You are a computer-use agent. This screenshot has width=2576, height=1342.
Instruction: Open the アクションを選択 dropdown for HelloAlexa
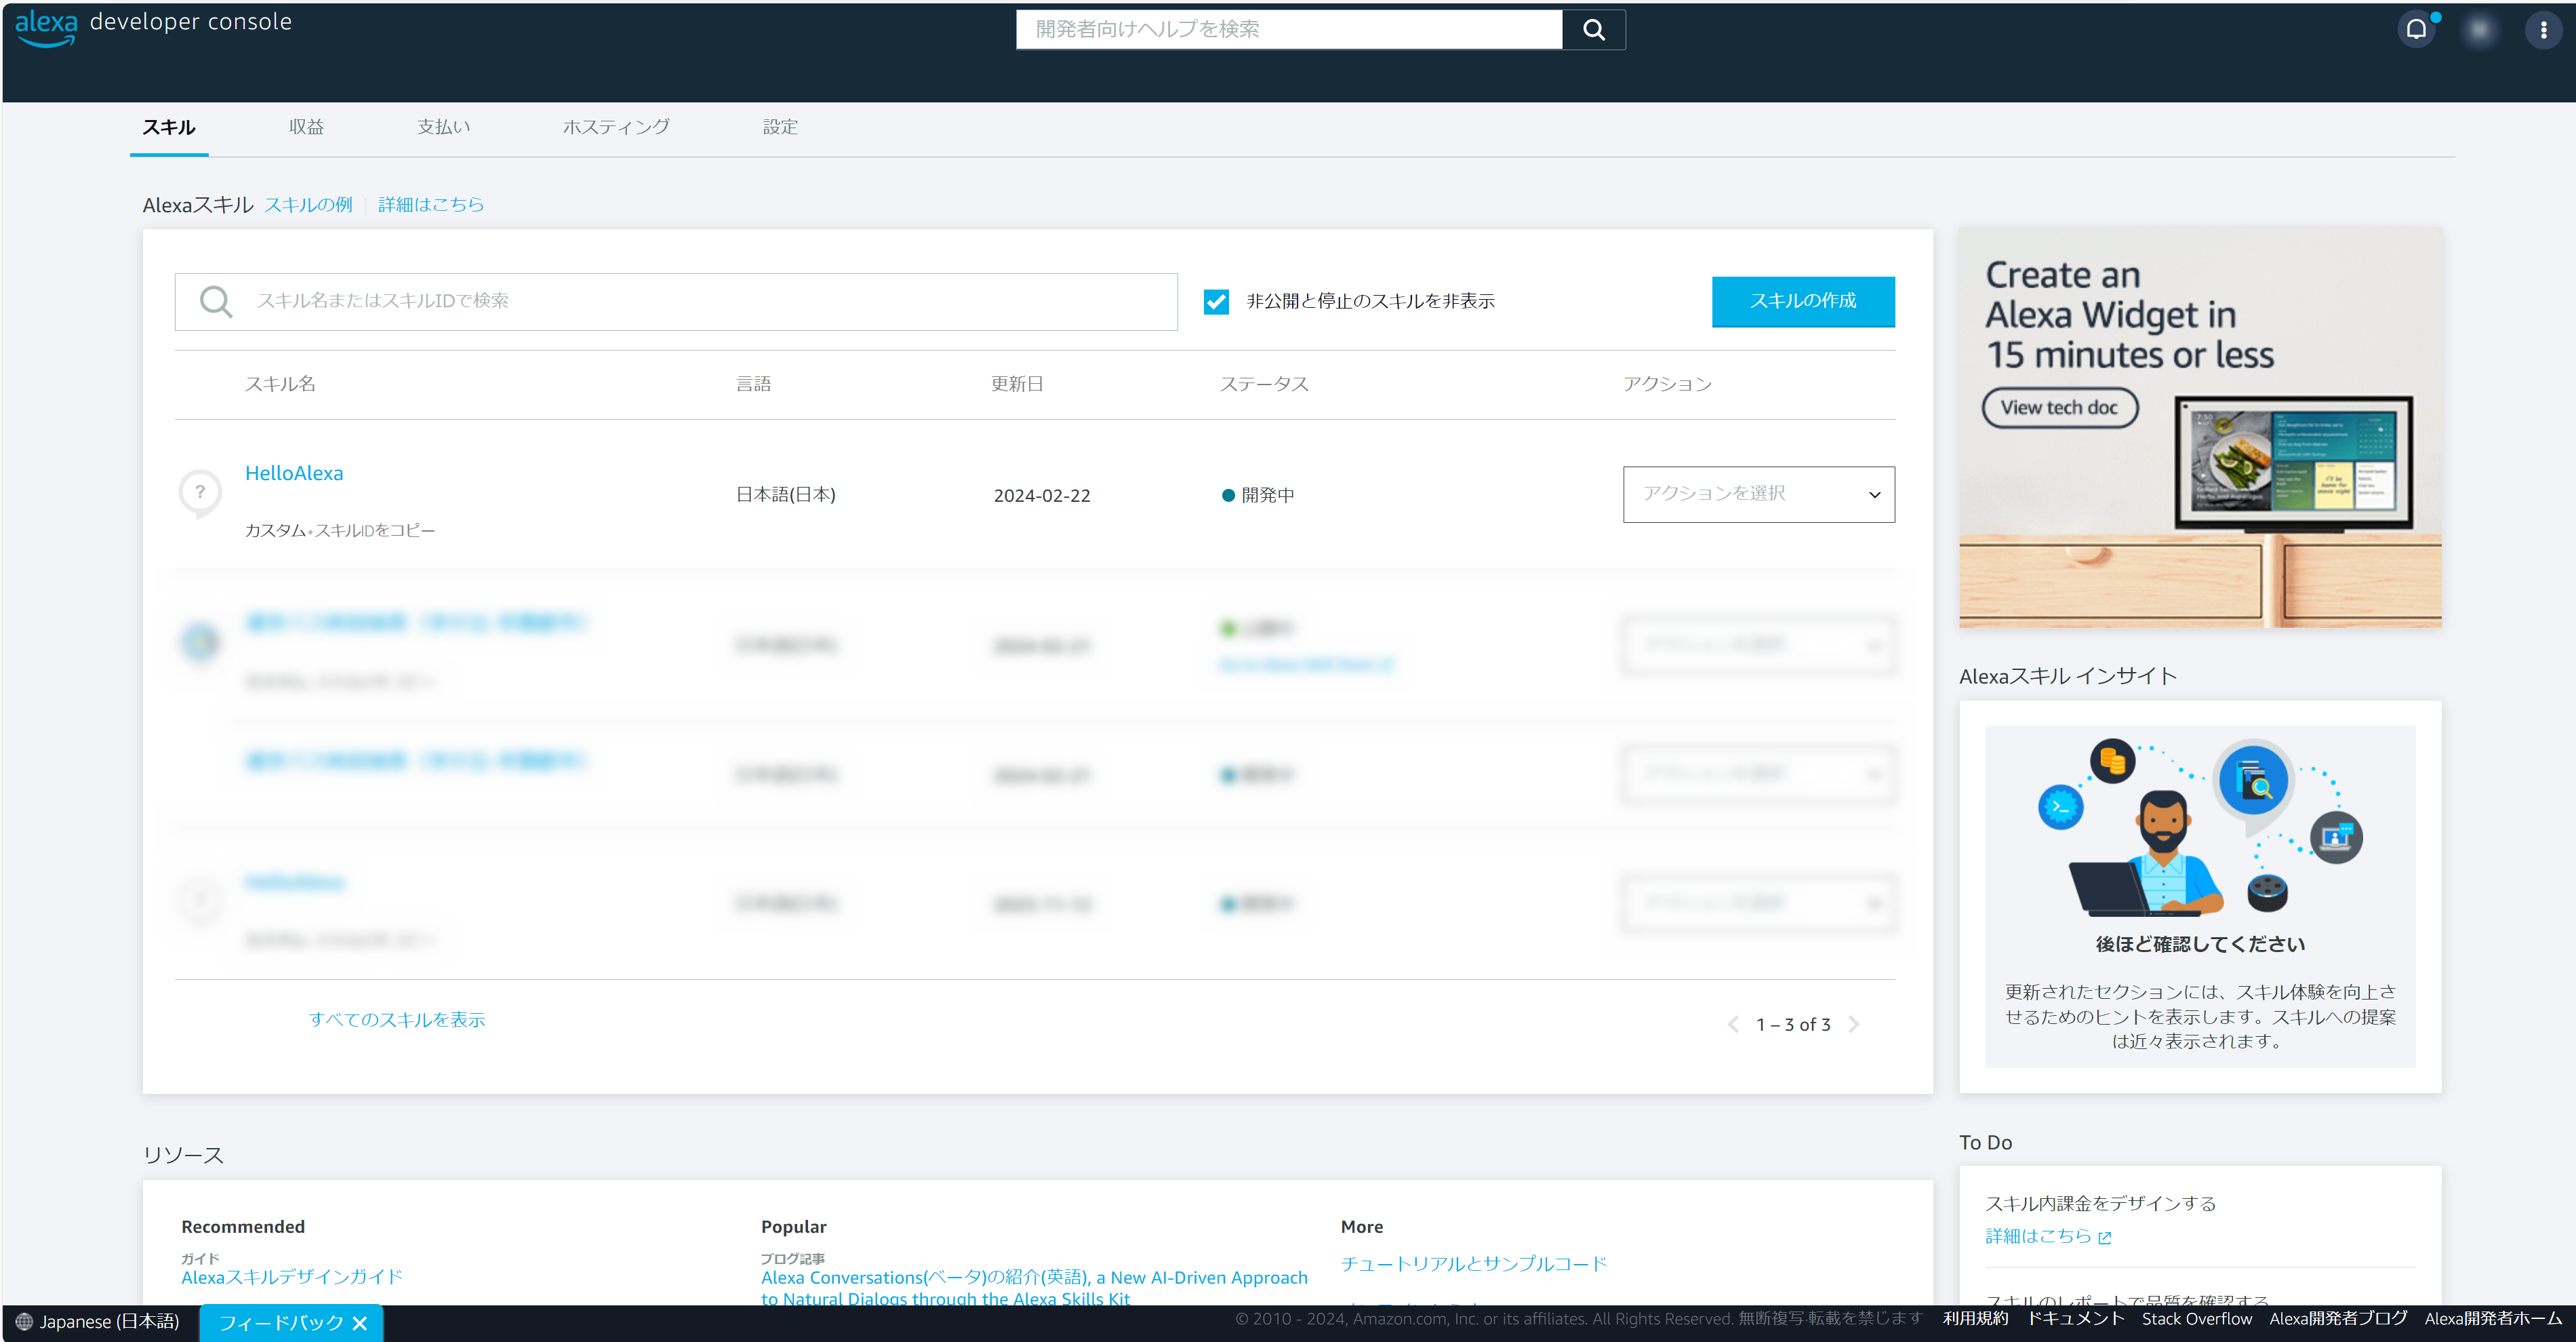(1758, 494)
